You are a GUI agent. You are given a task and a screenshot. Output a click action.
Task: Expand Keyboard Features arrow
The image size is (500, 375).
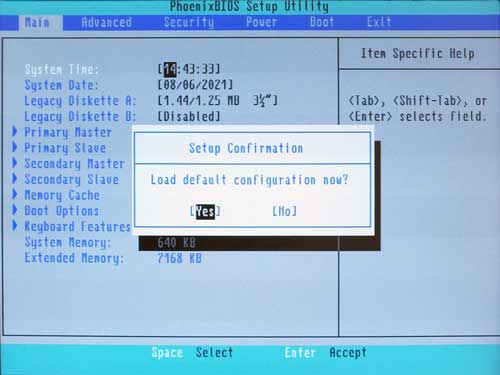(x=15, y=226)
